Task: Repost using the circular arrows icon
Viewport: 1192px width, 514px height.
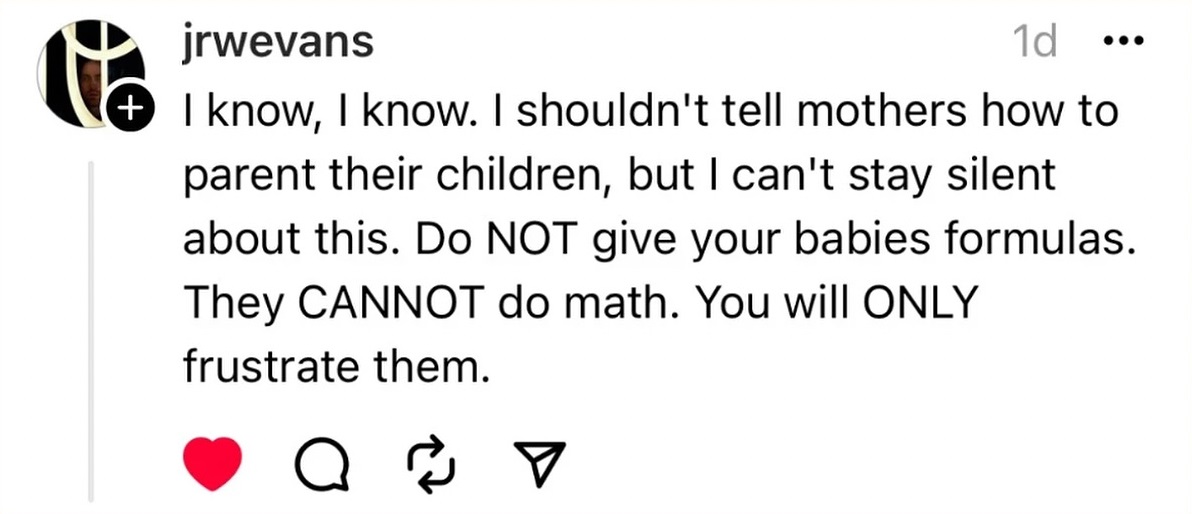Action: [x=432, y=465]
